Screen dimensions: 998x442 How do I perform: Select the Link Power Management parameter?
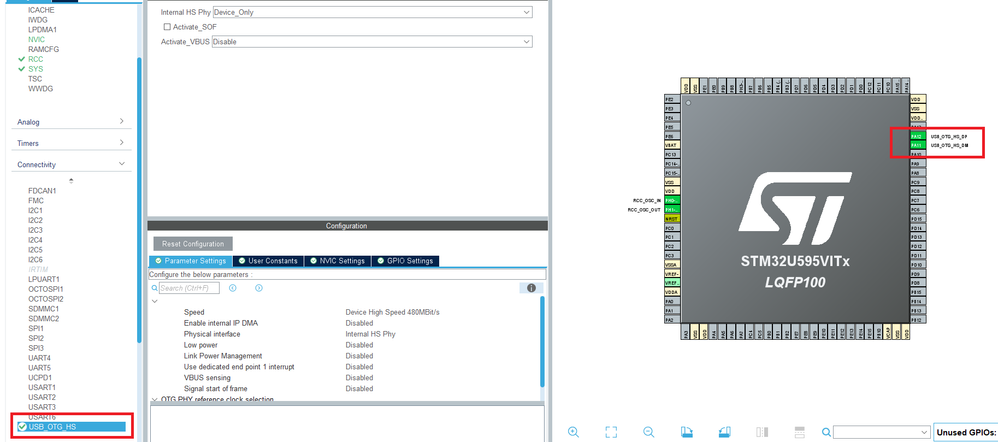tap(223, 356)
